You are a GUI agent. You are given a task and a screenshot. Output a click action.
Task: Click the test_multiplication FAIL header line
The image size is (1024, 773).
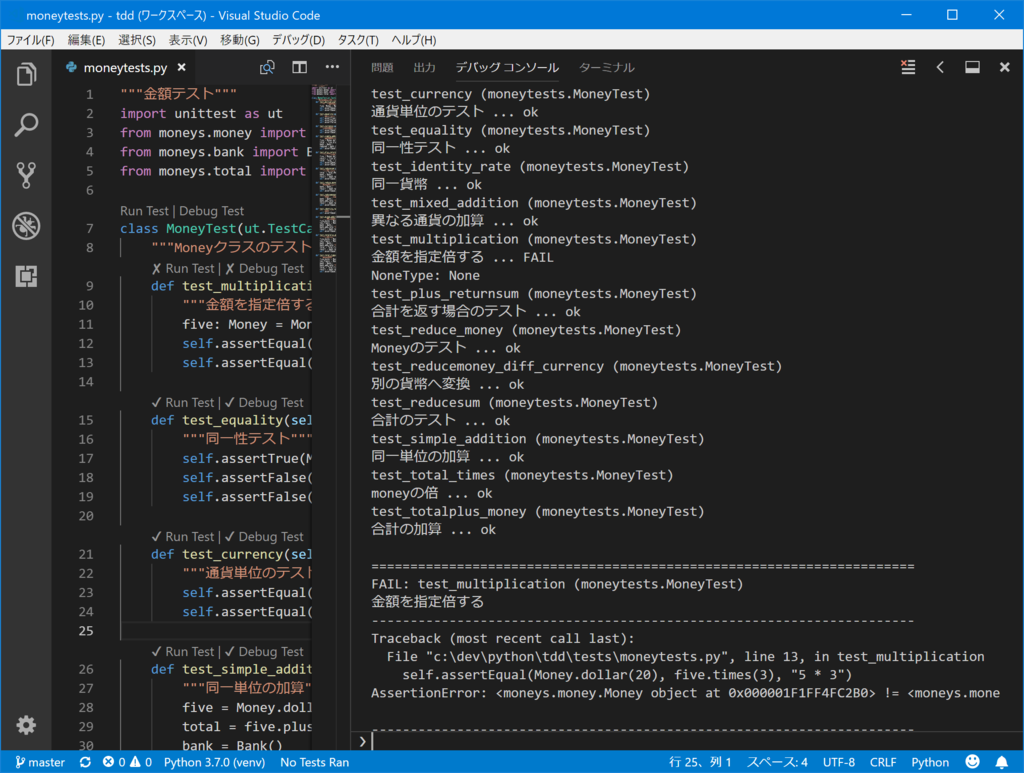click(557, 584)
